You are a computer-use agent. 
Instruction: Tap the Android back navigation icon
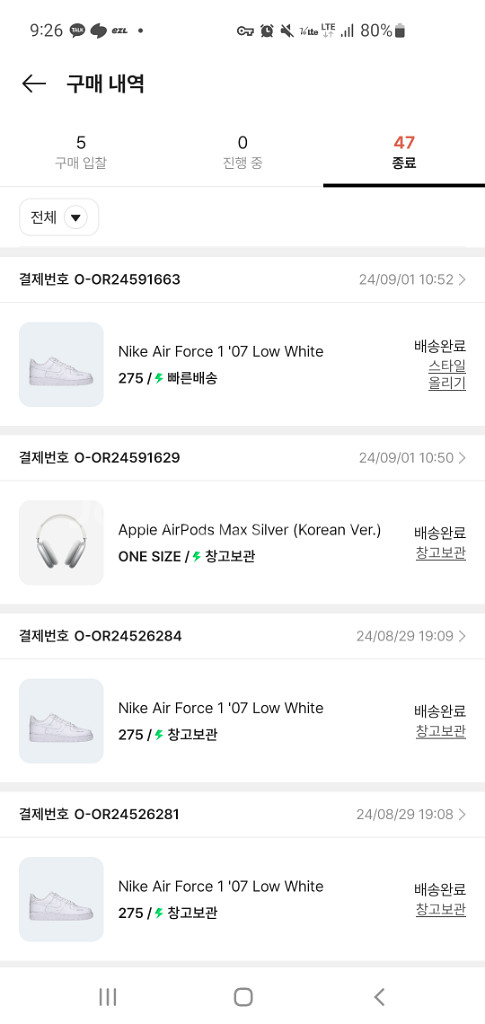379,997
